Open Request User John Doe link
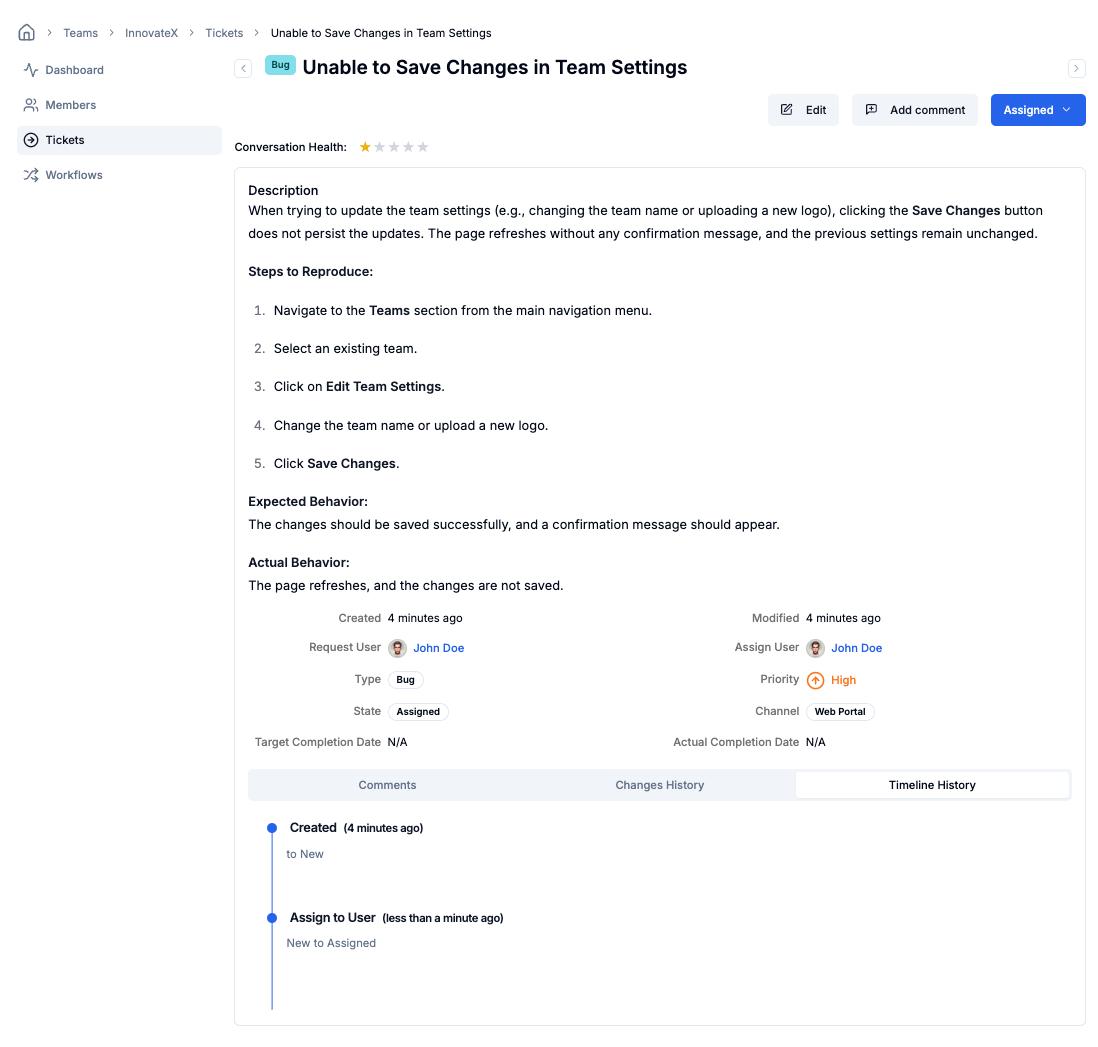 (x=438, y=648)
